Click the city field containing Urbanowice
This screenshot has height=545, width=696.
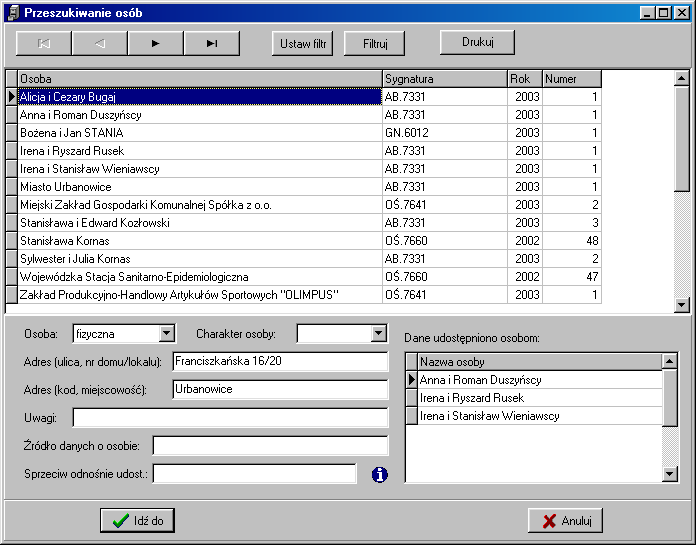[x=280, y=389]
